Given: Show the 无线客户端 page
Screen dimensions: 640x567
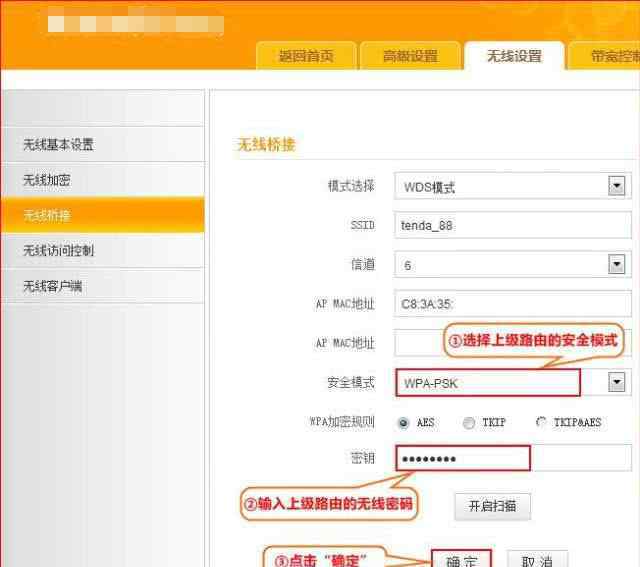Looking at the screenshot, I should 53,286.
